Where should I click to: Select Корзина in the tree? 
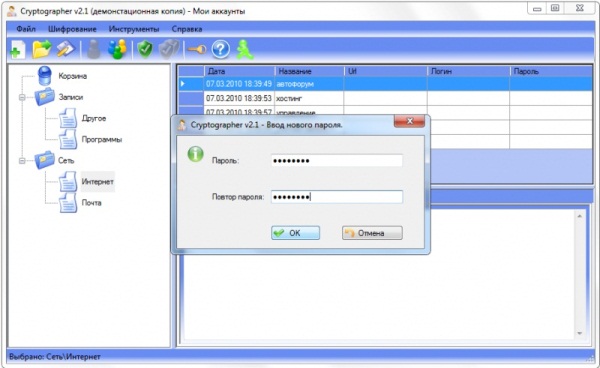73,76
